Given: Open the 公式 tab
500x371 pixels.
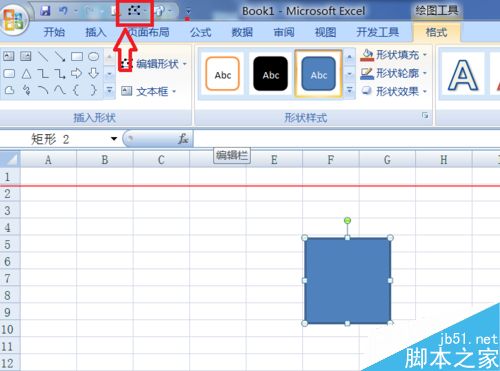Looking at the screenshot, I should pos(200,32).
